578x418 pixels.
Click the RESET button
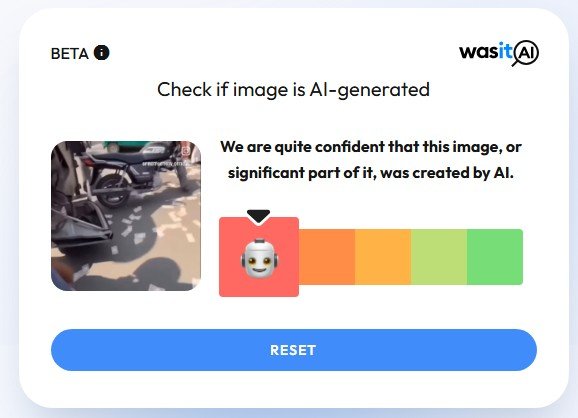294,350
